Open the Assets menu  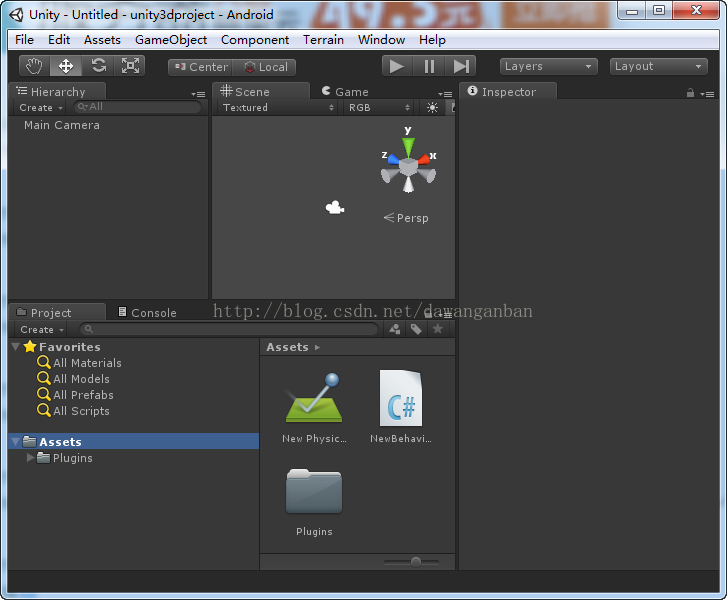point(102,40)
